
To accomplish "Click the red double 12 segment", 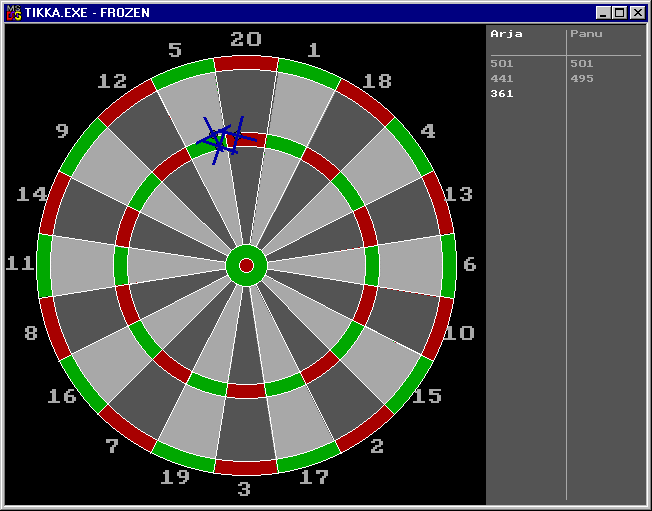I will [127, 102].
